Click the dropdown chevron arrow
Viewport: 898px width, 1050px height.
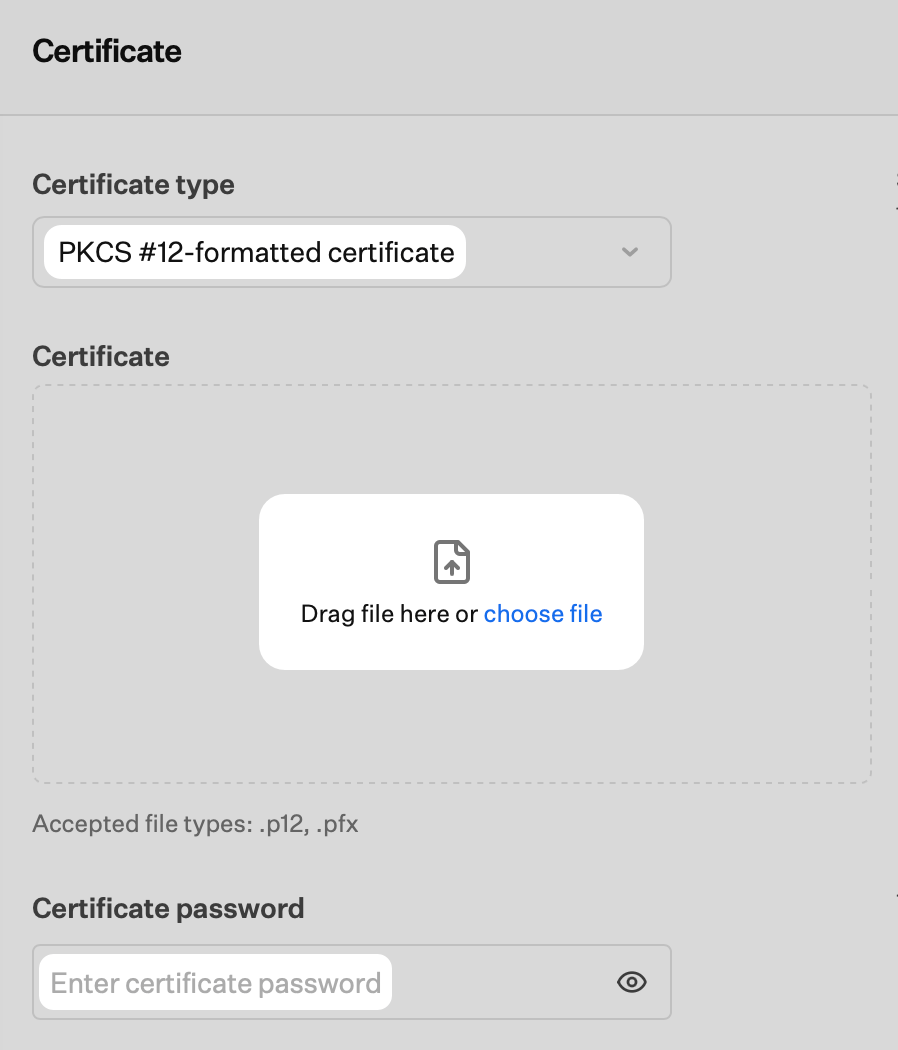coord(629,252)
